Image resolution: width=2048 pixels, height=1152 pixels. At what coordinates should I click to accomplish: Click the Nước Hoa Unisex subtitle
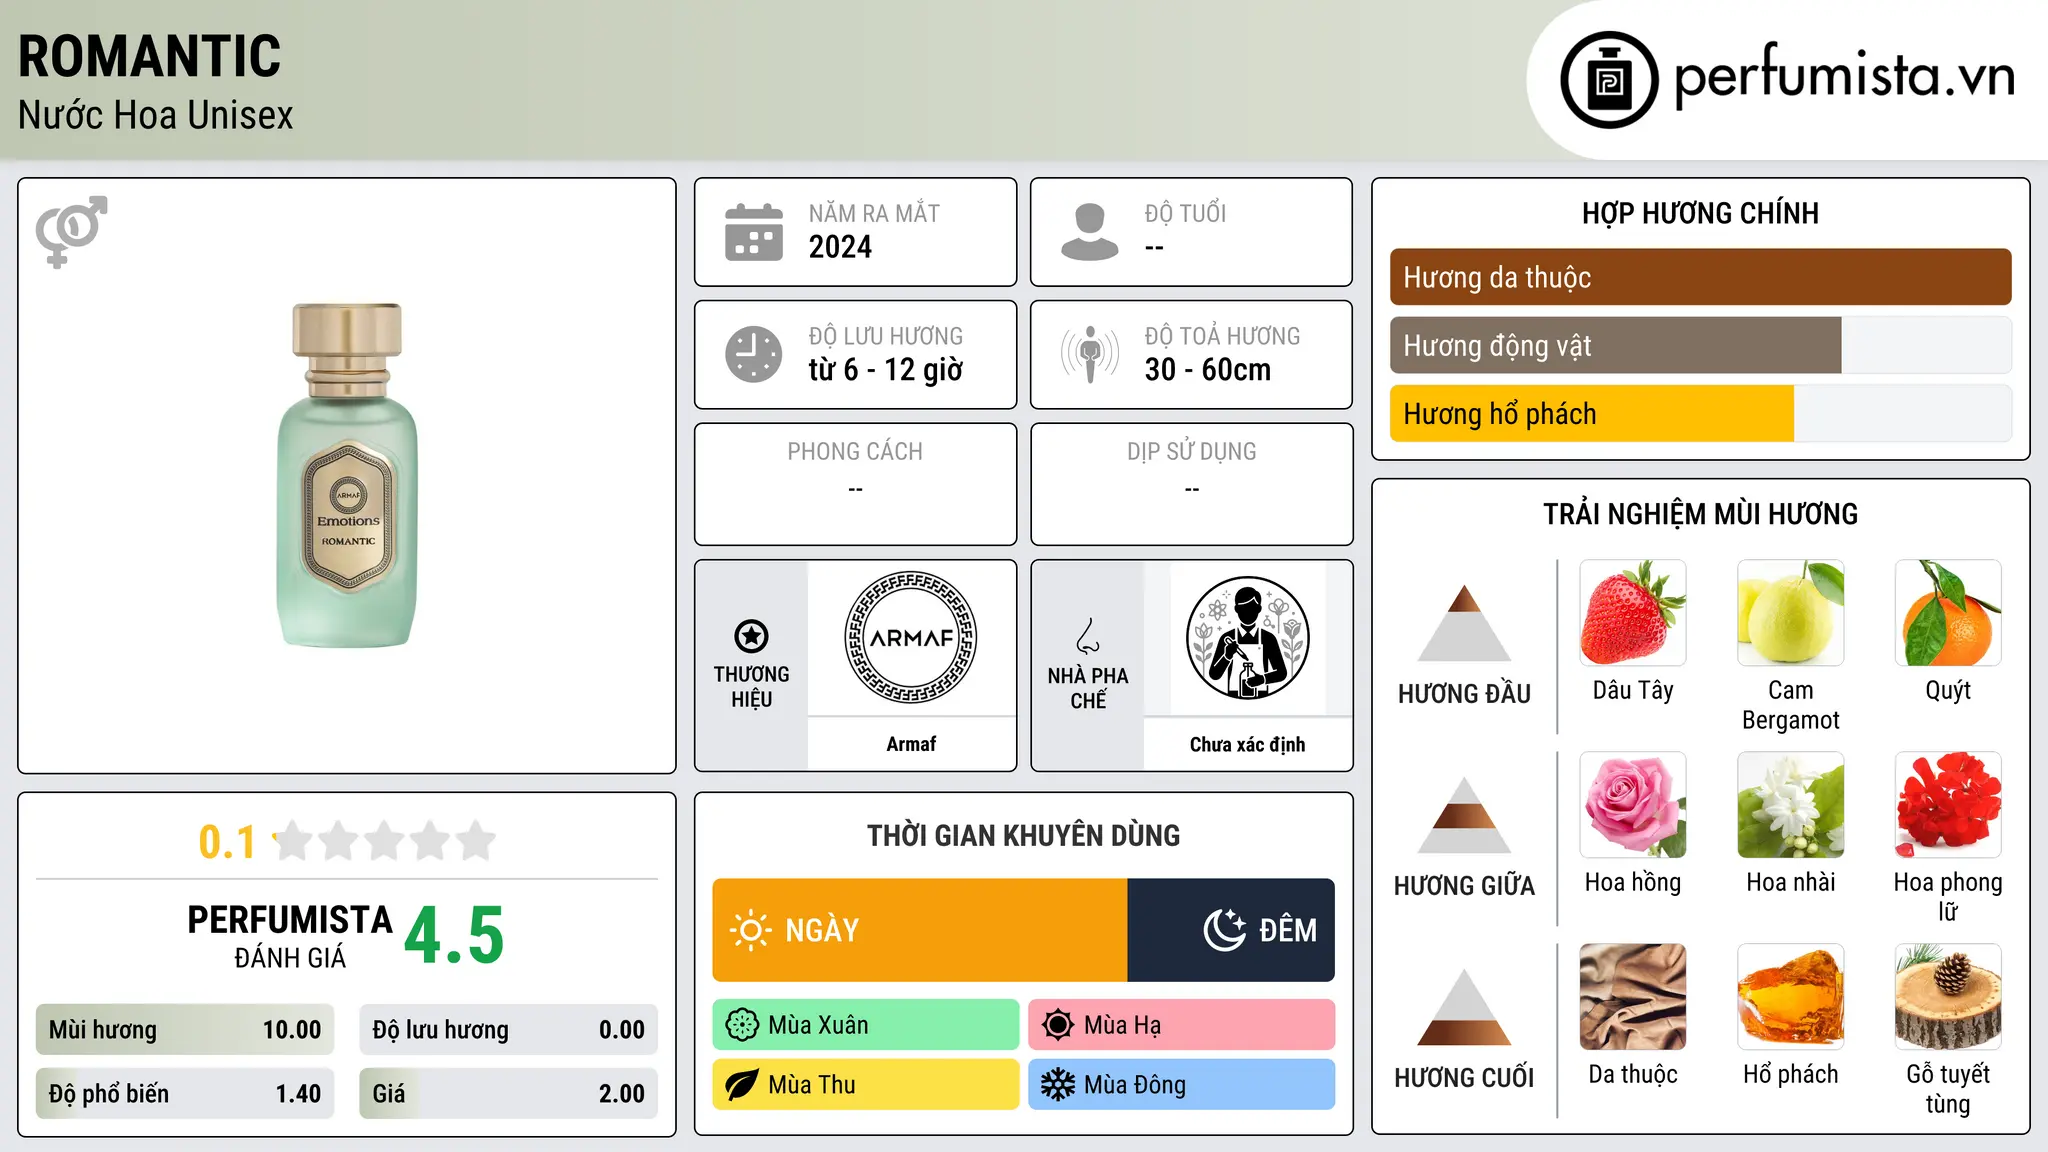click(156, 116)
